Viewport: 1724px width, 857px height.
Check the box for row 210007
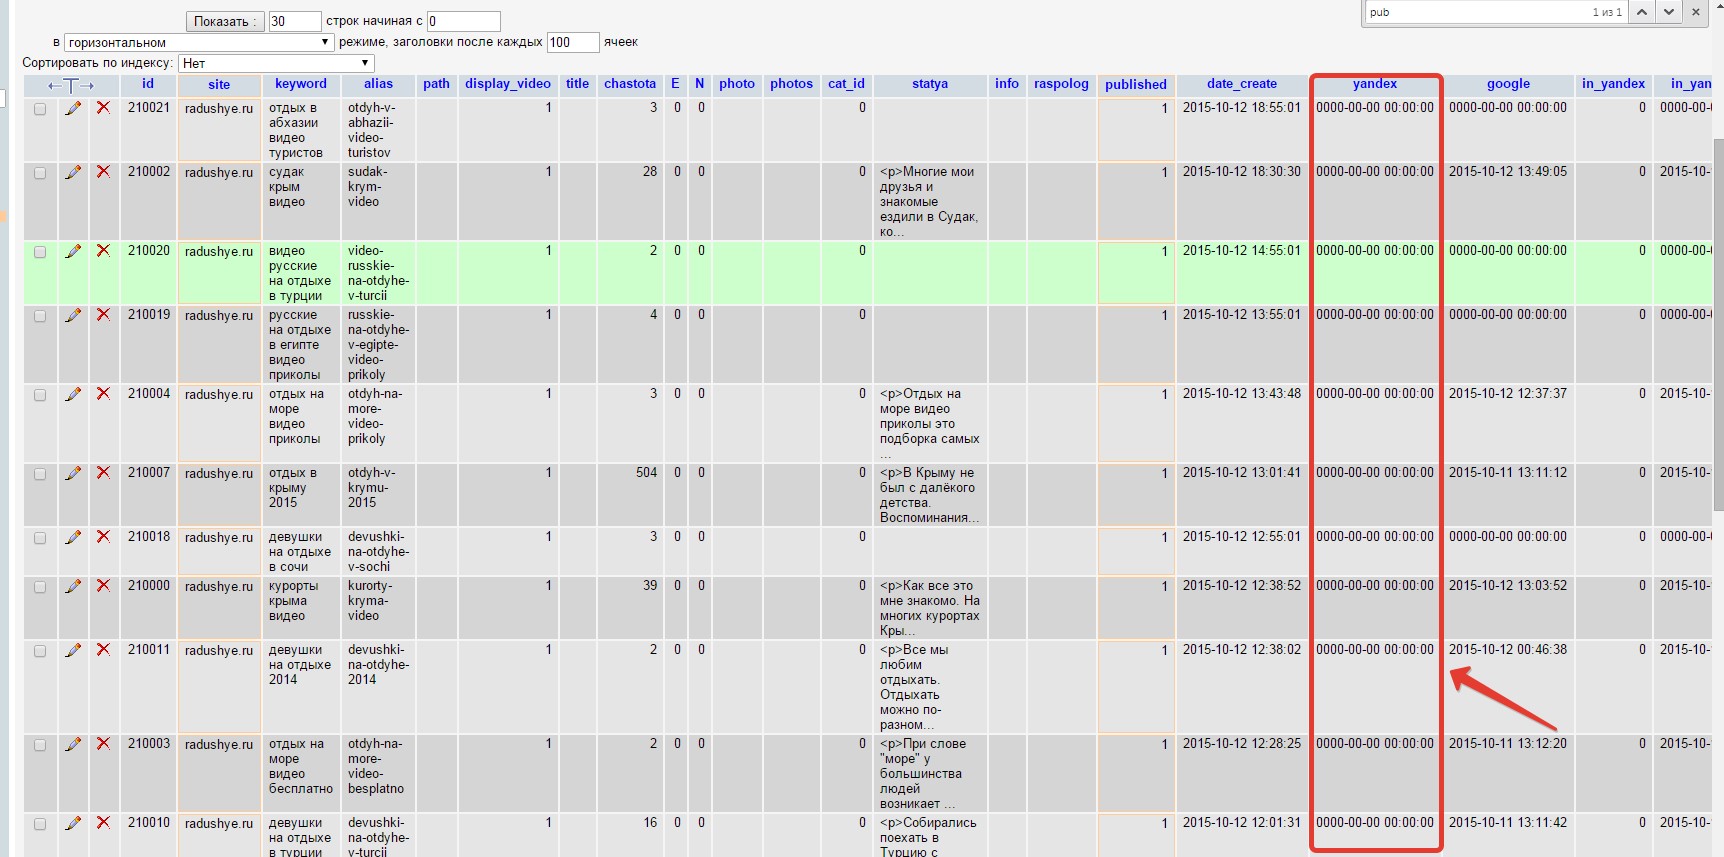(40, 474)
